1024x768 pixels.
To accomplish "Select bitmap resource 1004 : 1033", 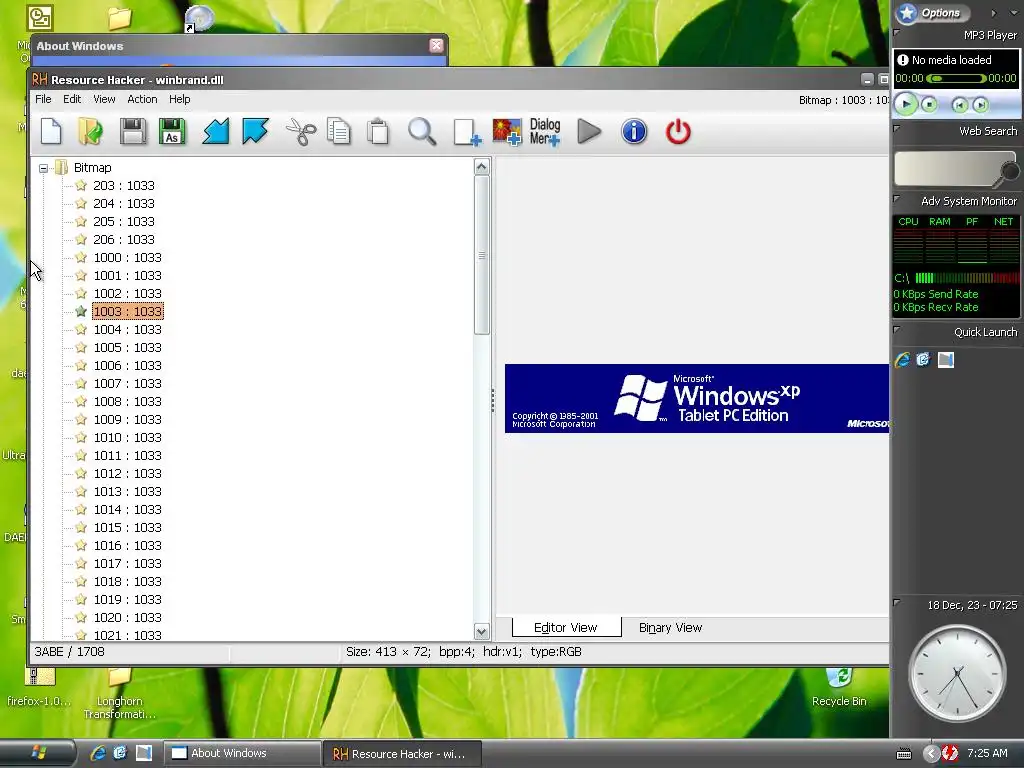I will click(x=127, y=329).
